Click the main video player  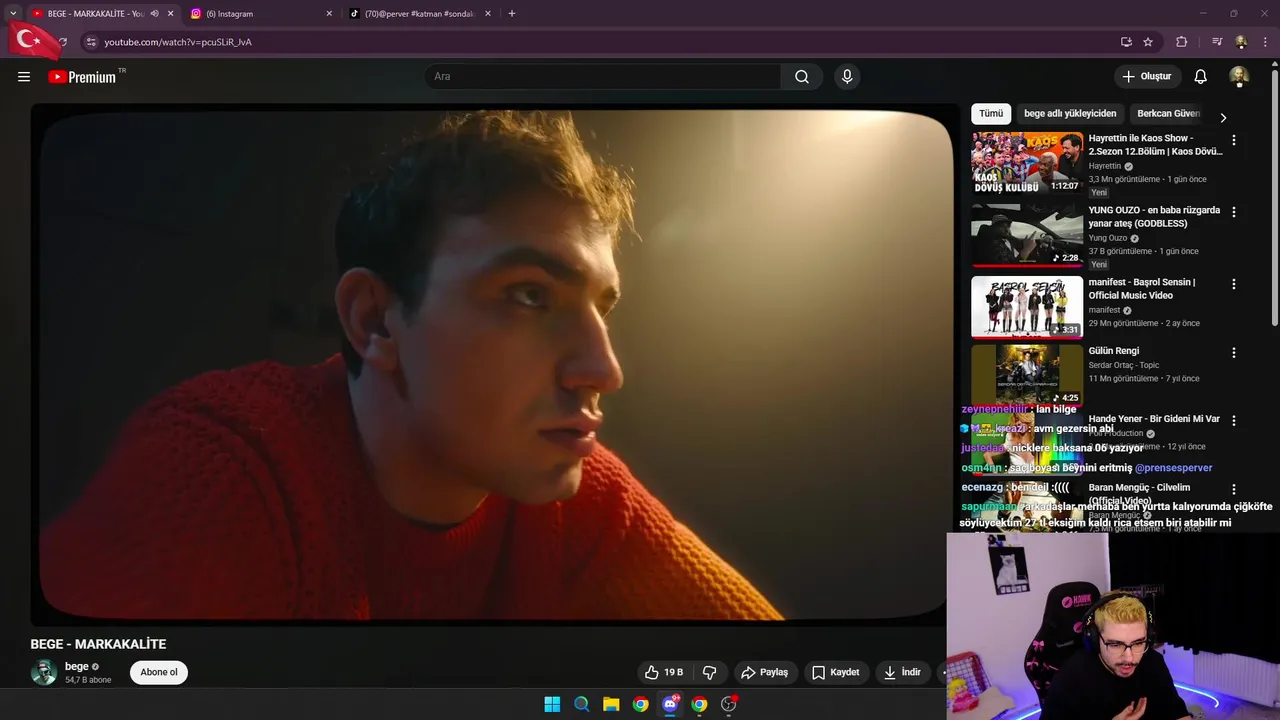coord(495,365)
